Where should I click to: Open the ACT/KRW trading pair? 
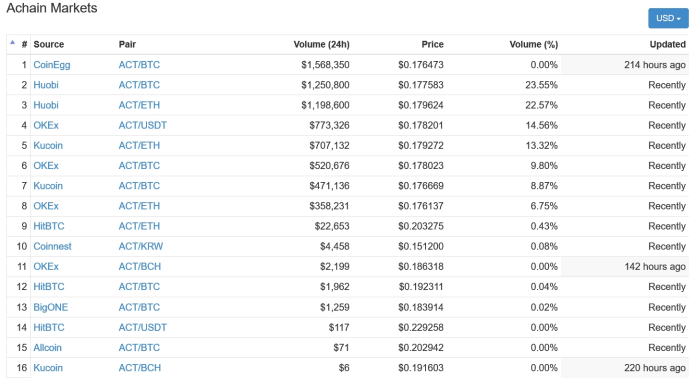tap(141, 246)
